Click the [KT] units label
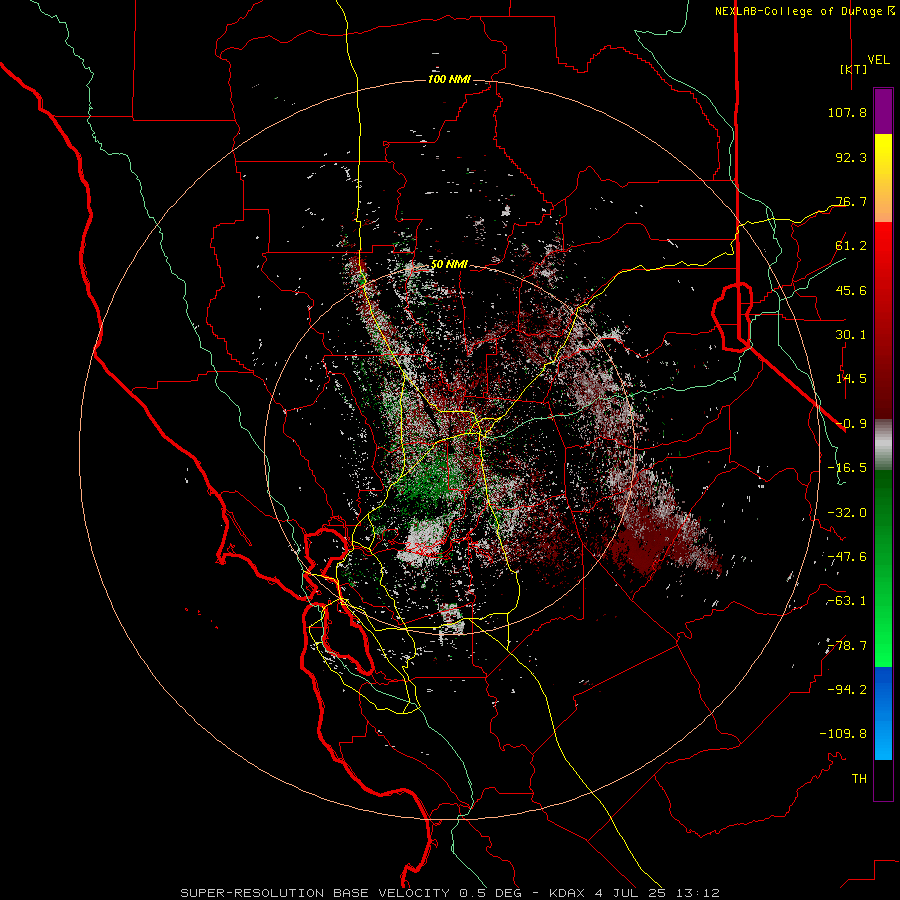 click(x=854, y=69)
